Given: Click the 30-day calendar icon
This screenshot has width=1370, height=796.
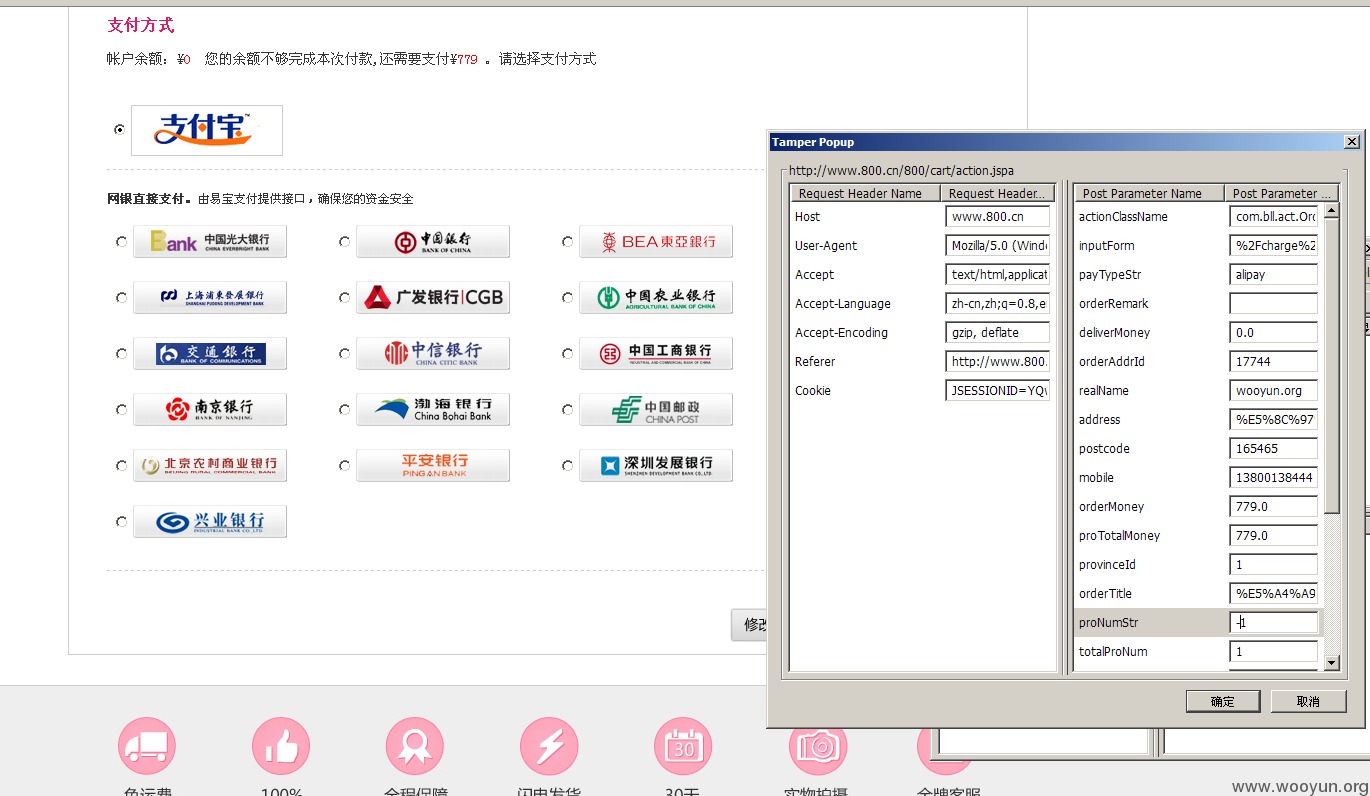Looking at the screenshot, I should pyautogui.click(x=683, y=747).
